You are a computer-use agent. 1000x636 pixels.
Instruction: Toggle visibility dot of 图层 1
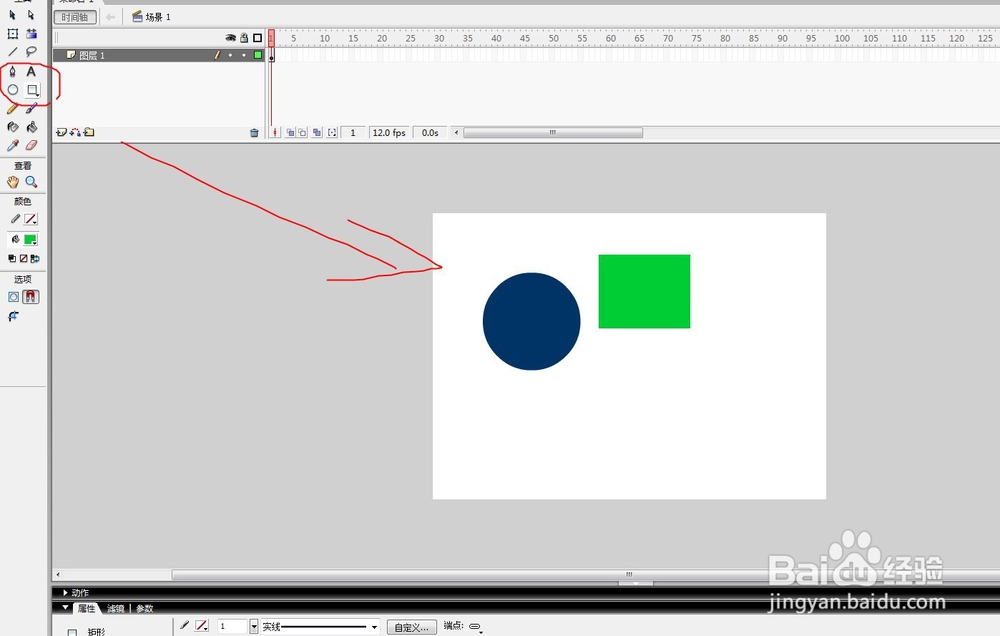[230, 55]
